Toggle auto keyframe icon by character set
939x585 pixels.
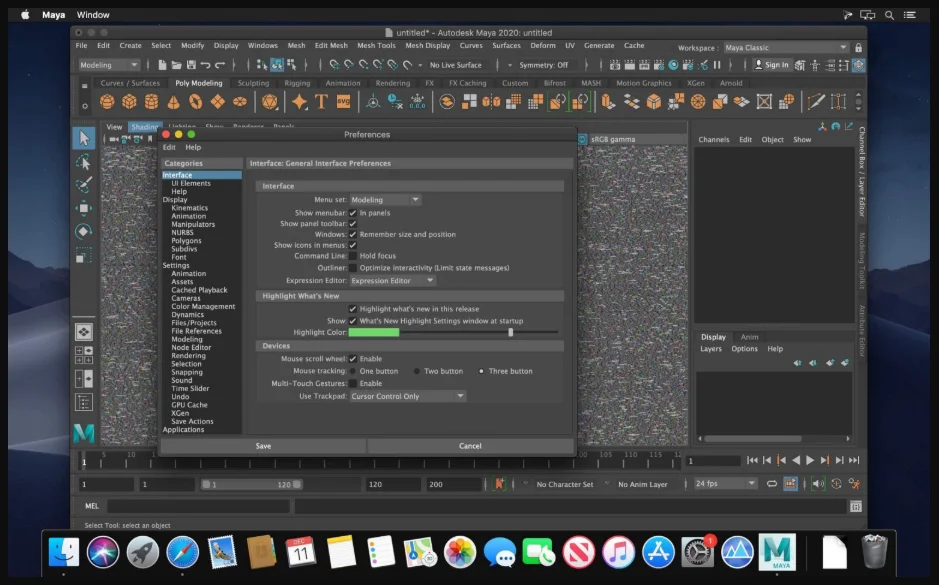499,484
